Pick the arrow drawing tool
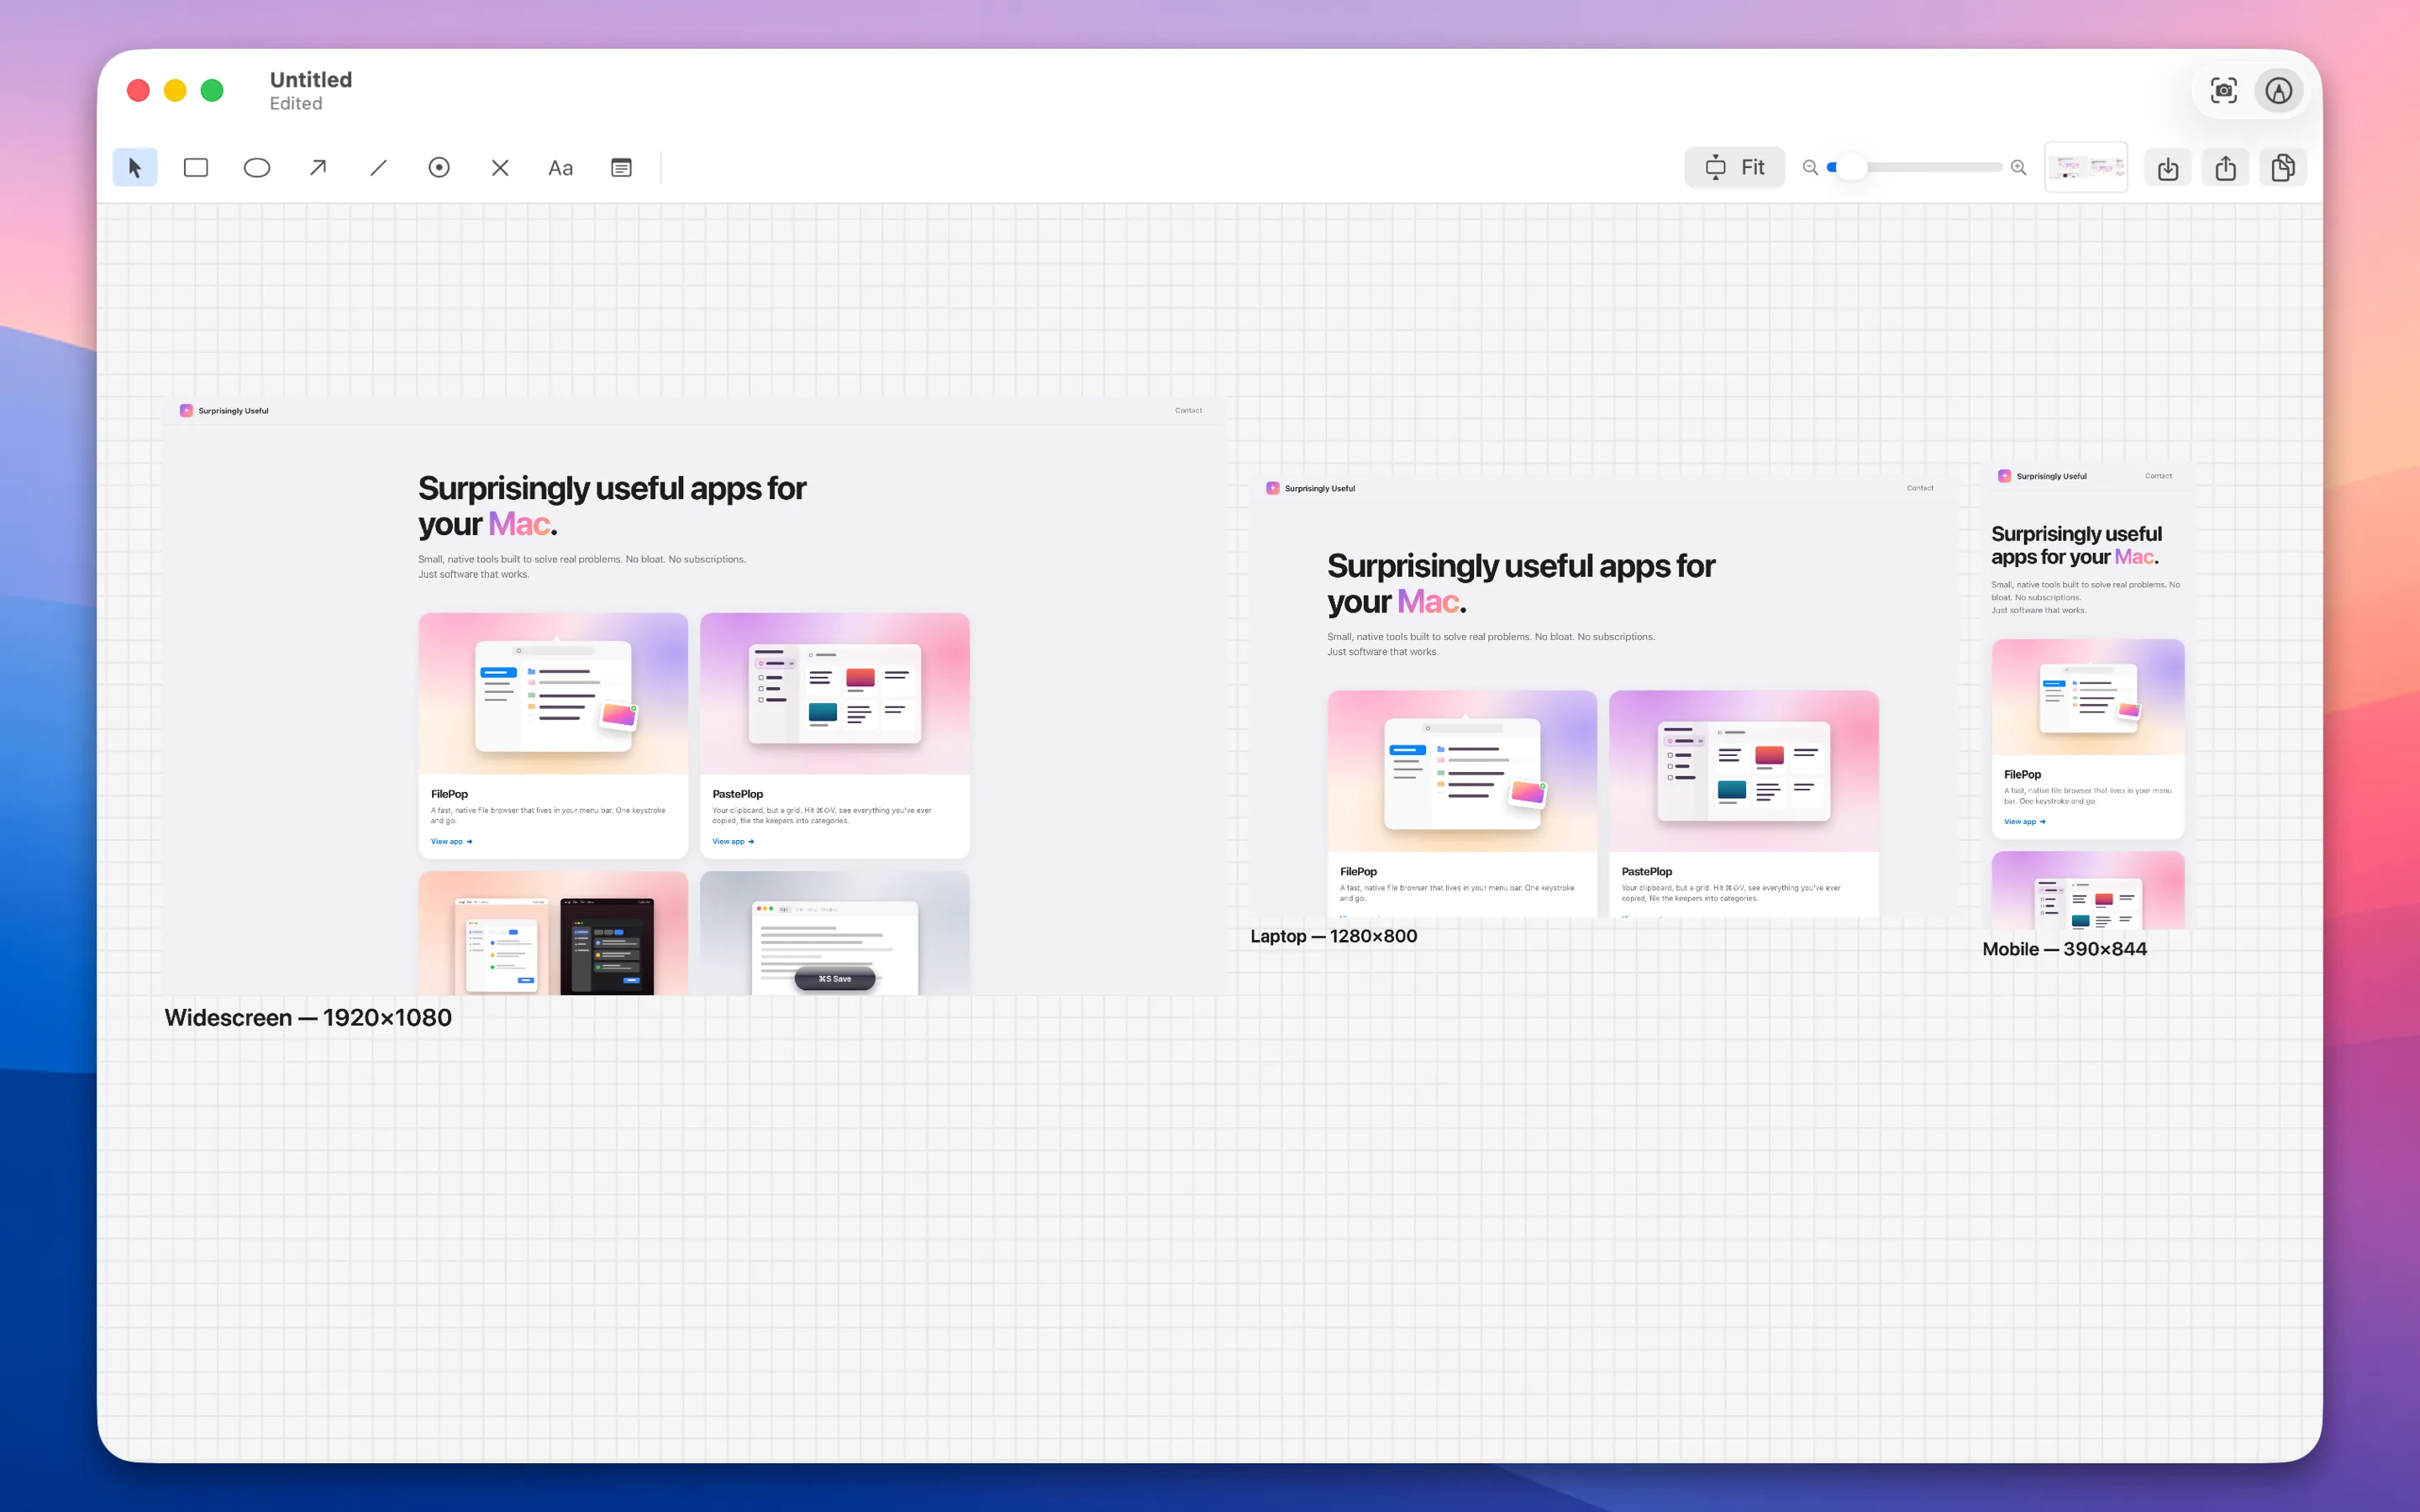Viewport: 2420px width, 1512px height. click(318, 167)
